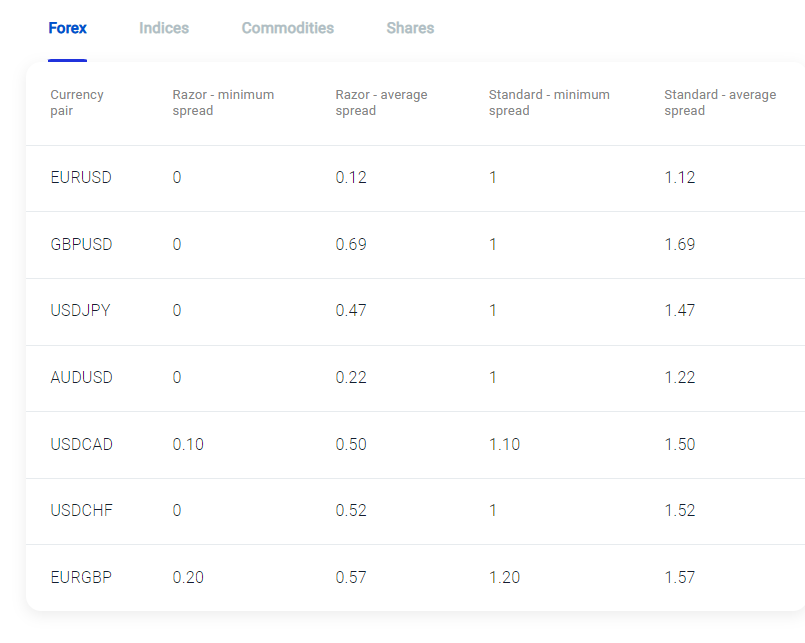Click the Razor - average spread header
The height and width of the screenshot is (643, 805).
[381, 103]
